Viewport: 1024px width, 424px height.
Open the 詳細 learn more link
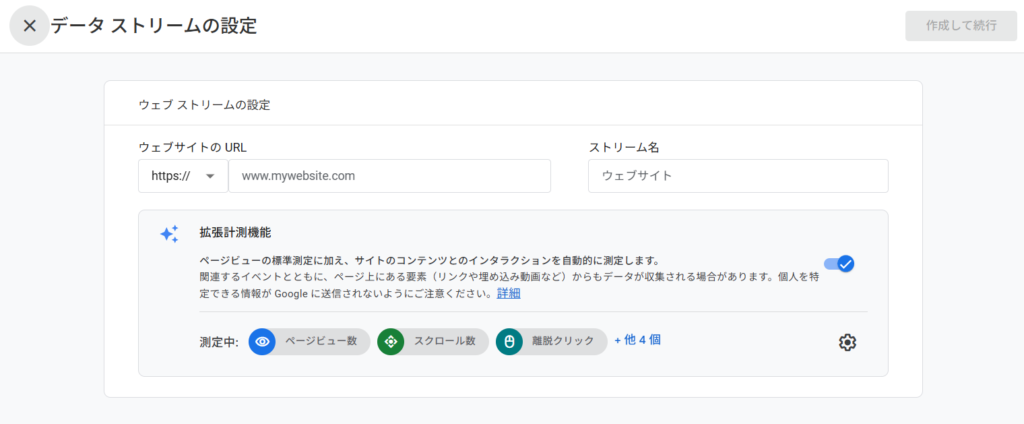coord(508,294)
